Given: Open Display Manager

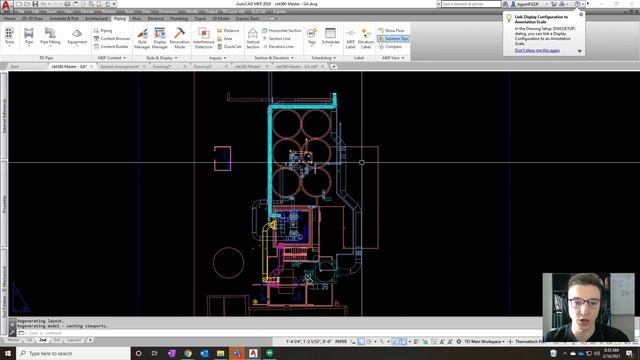Looking at the screenshot, I should [x=160, y=38].
